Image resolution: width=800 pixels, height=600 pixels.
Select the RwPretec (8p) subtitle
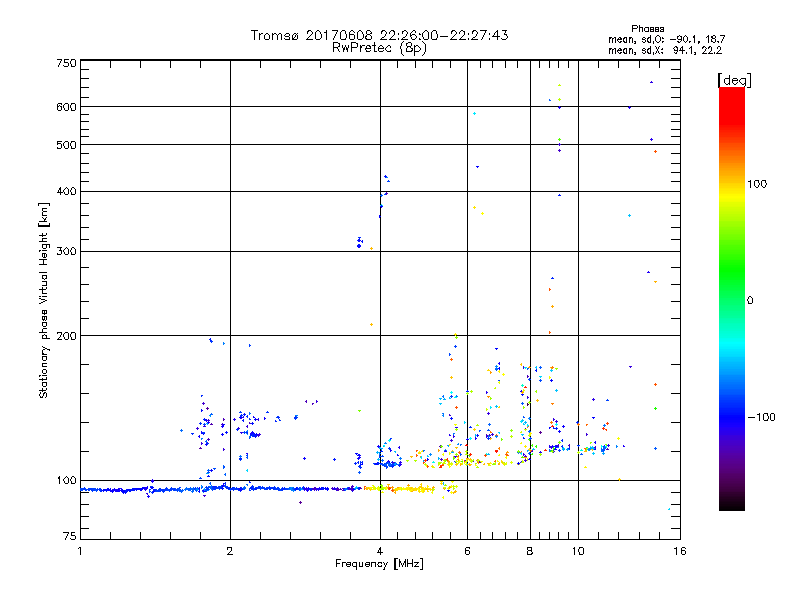[x=379, y=47]
